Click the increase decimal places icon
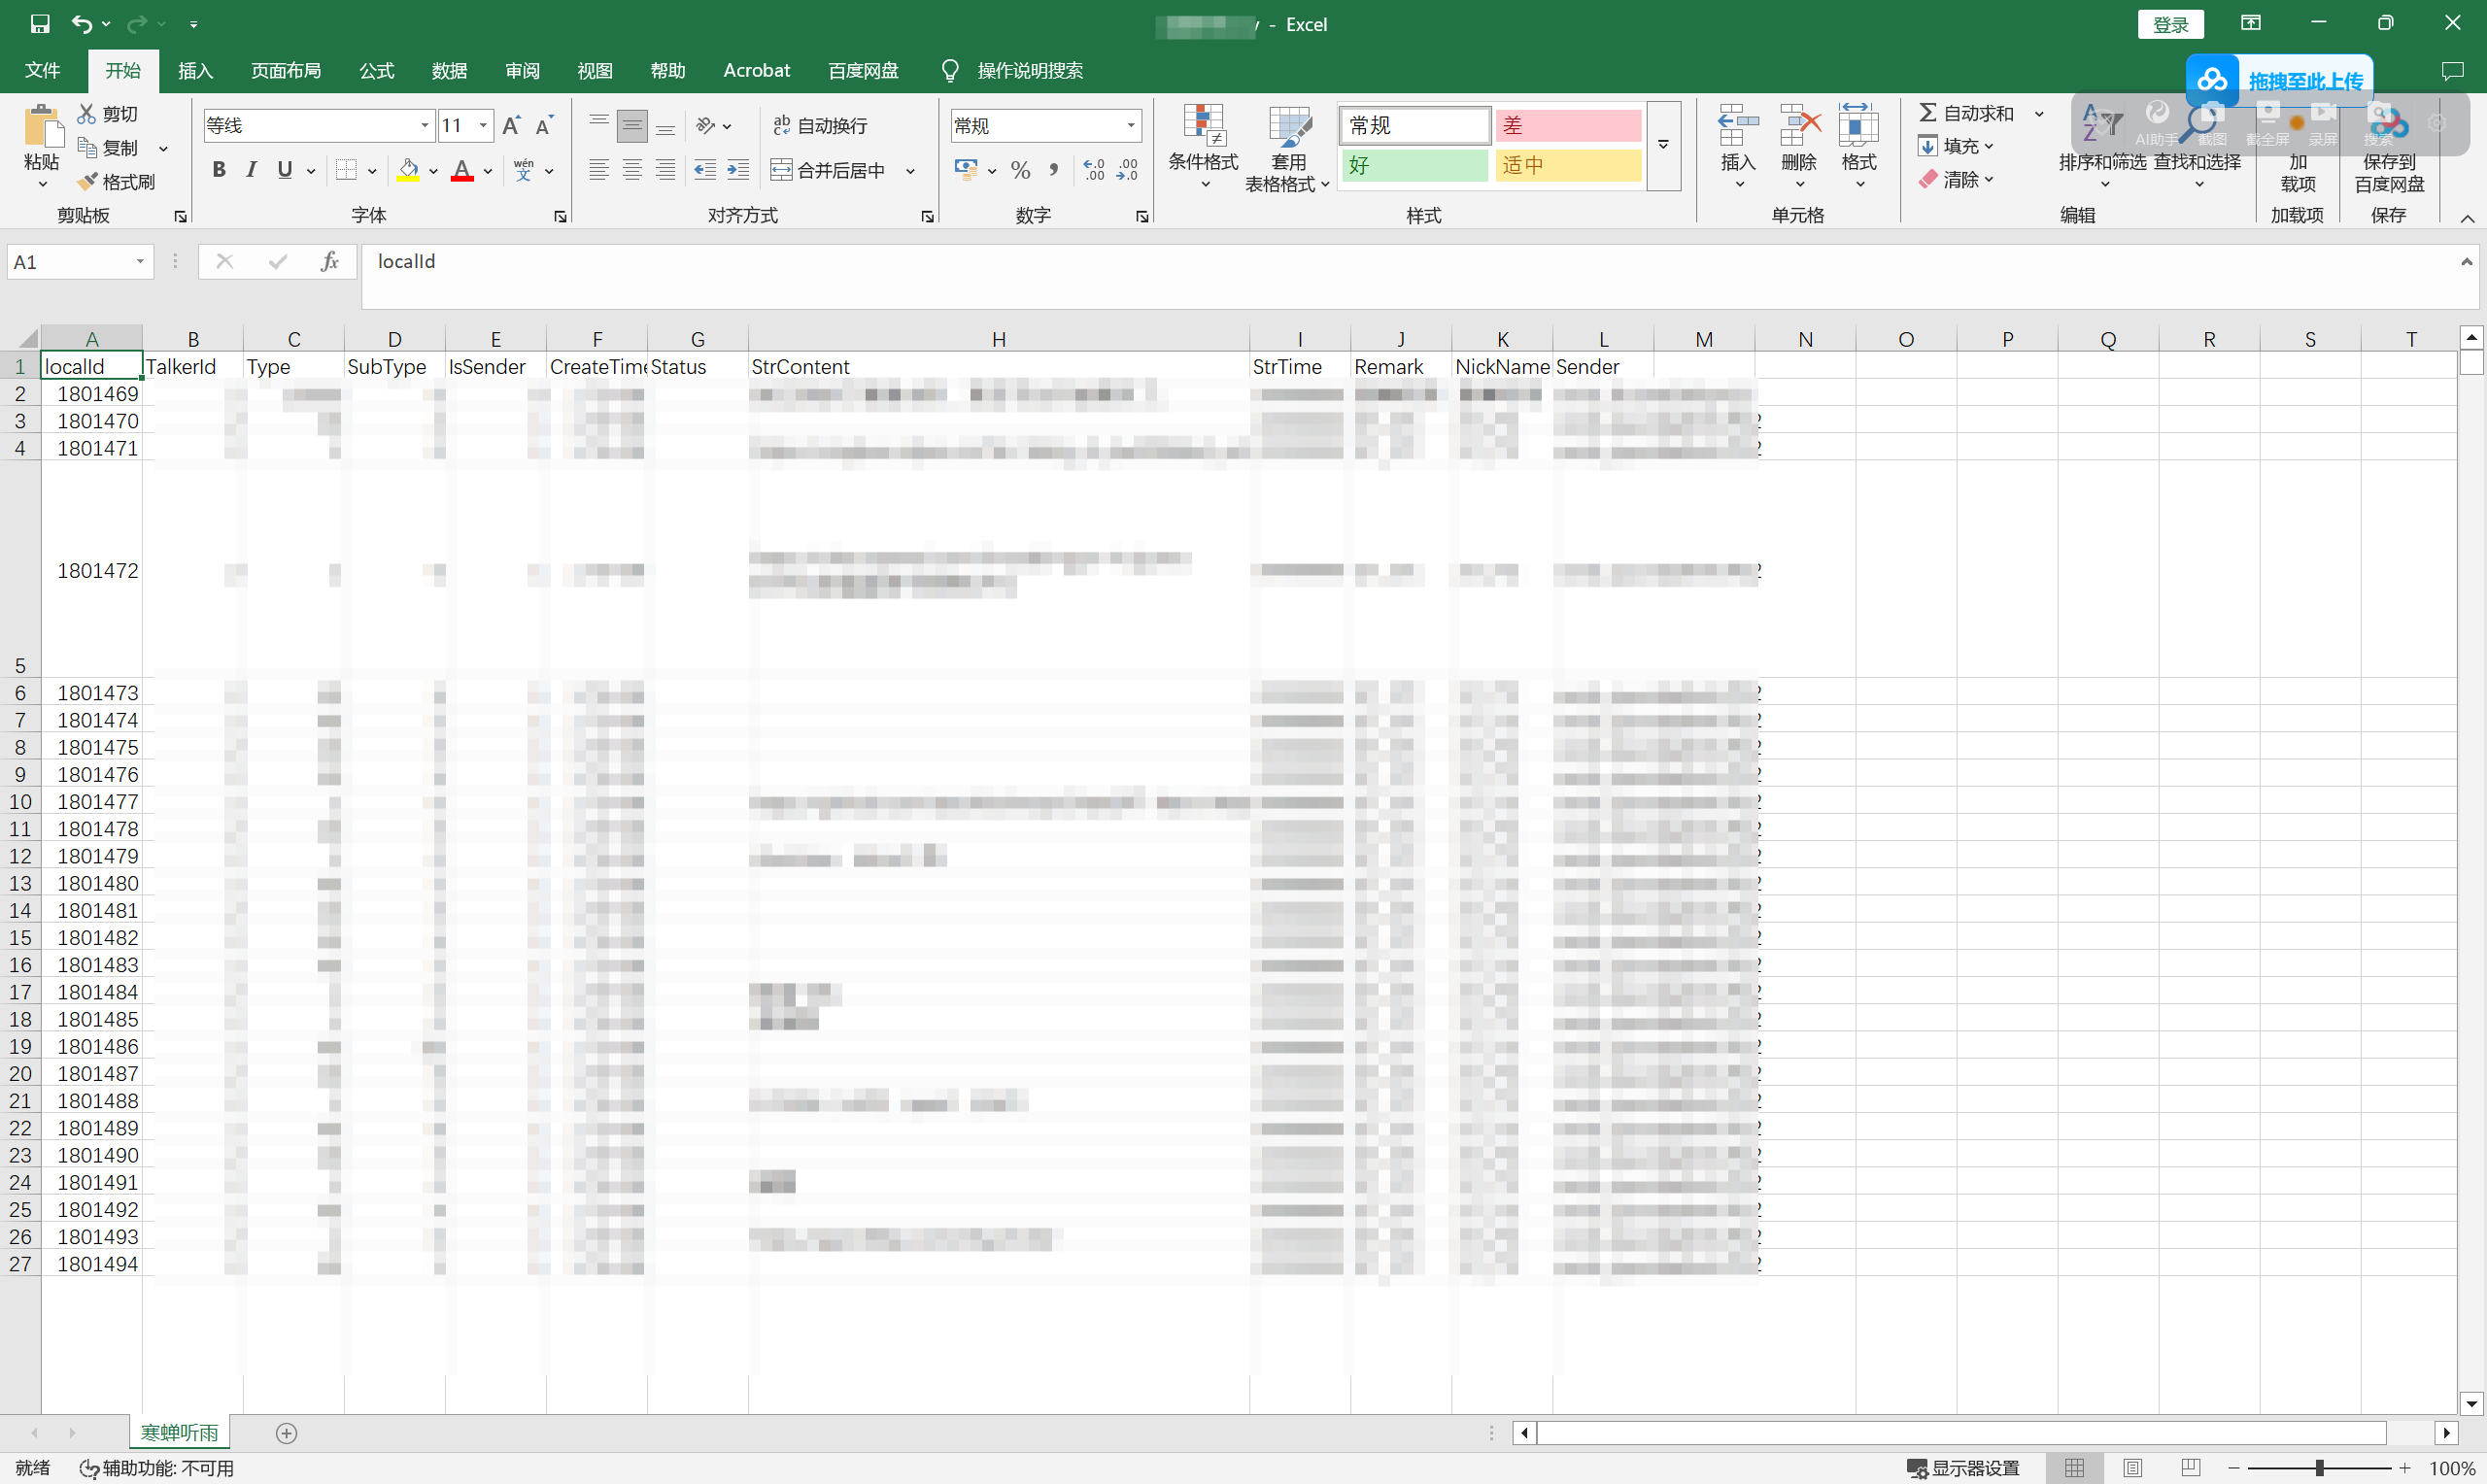2487x1484 pixels. pos(1094,170)
